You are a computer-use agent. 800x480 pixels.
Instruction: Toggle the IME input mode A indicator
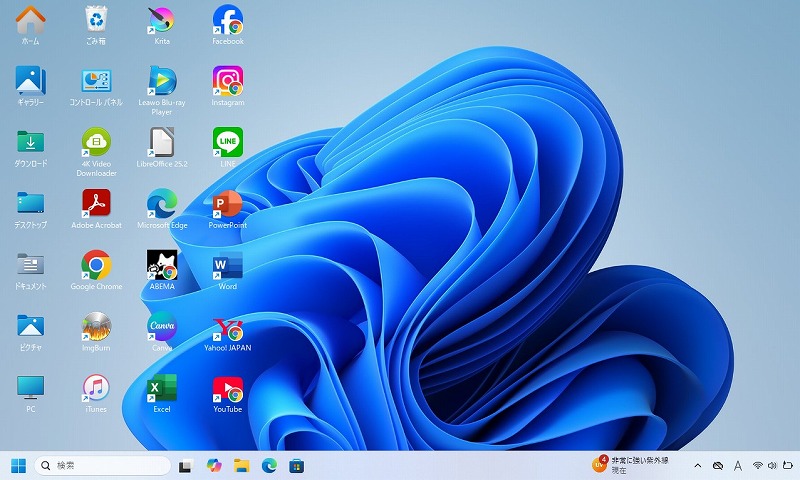[738, 465]
